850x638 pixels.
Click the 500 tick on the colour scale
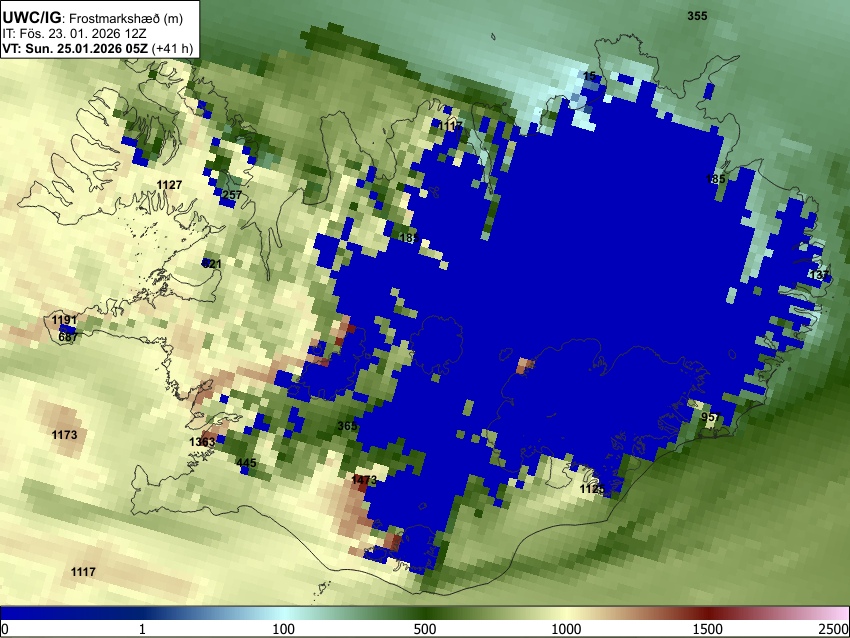click(x=425, y=629)
